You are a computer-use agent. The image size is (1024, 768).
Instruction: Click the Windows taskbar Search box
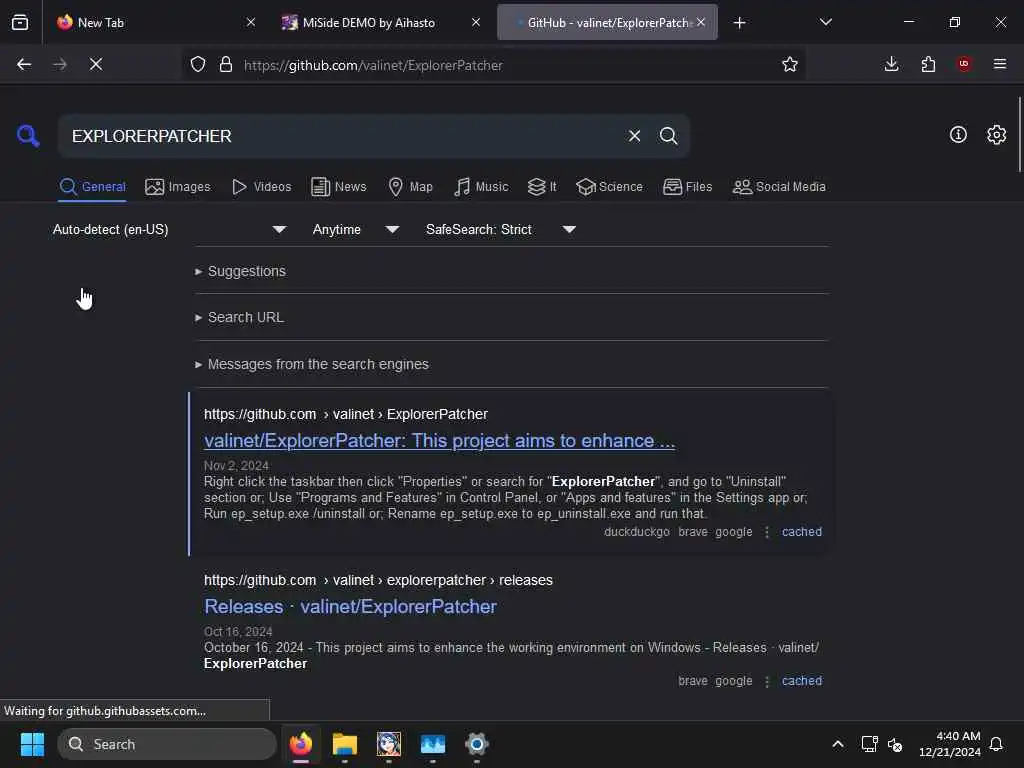coord(167,744)
